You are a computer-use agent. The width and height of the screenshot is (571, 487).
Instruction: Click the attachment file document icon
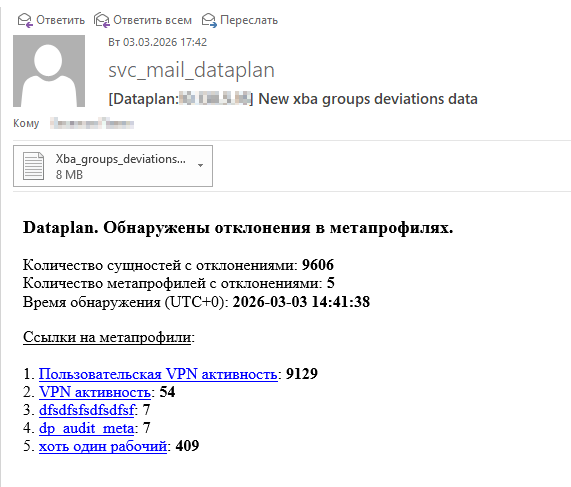34,166
